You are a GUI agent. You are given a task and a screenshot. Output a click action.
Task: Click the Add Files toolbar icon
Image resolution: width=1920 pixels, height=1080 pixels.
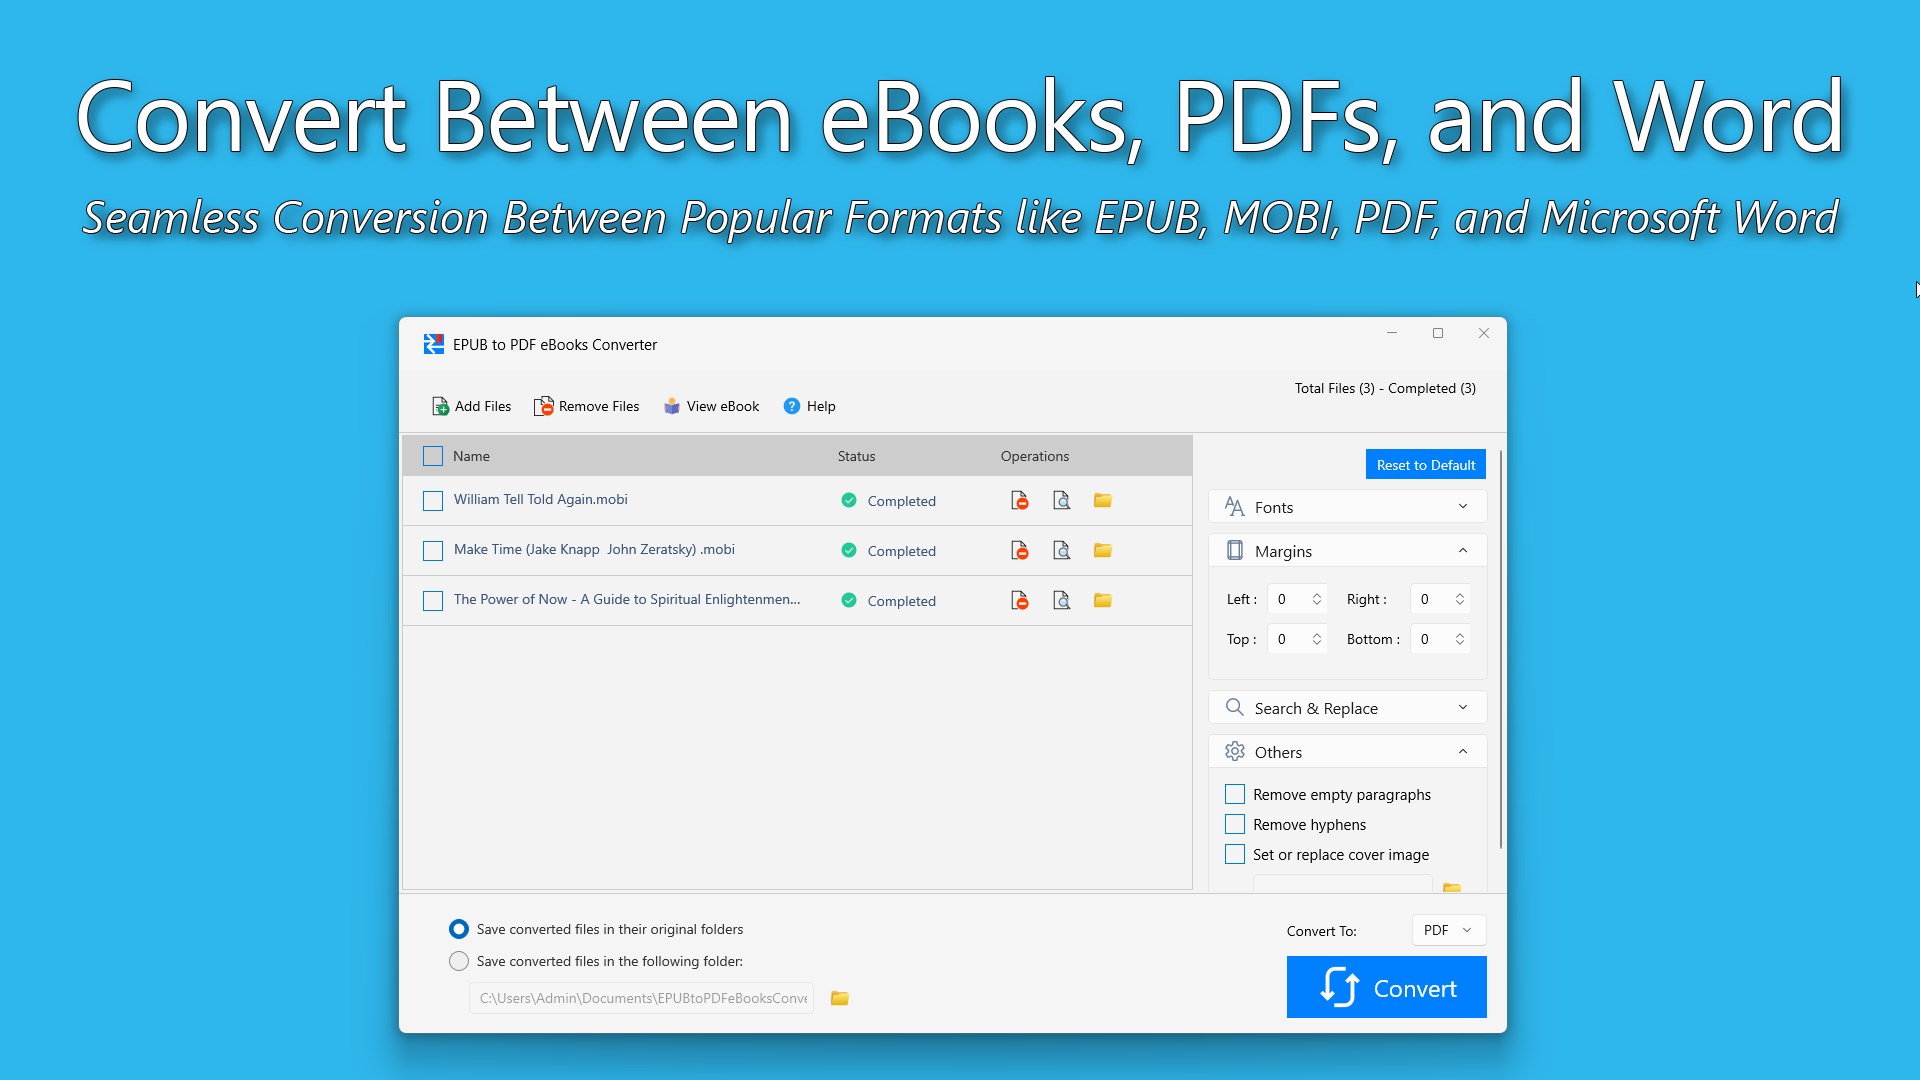[x=440, y=406]
